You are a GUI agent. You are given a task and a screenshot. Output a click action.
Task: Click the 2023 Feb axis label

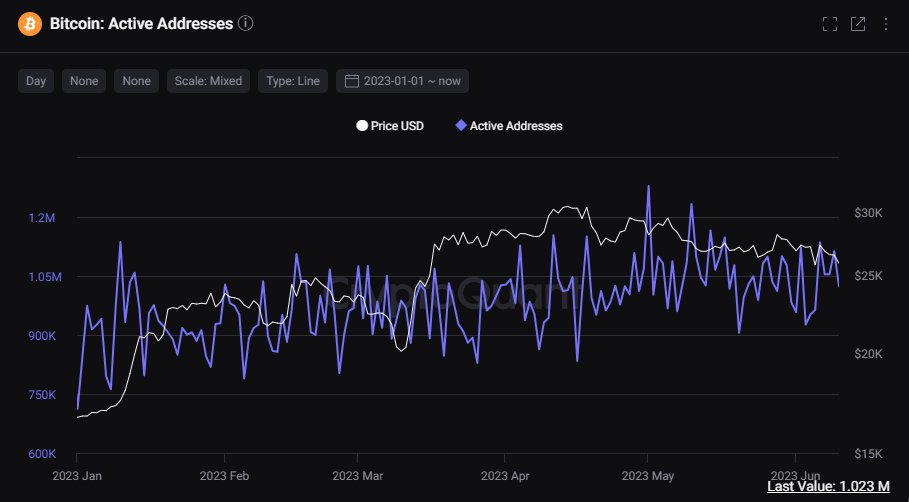coord(224,476)
